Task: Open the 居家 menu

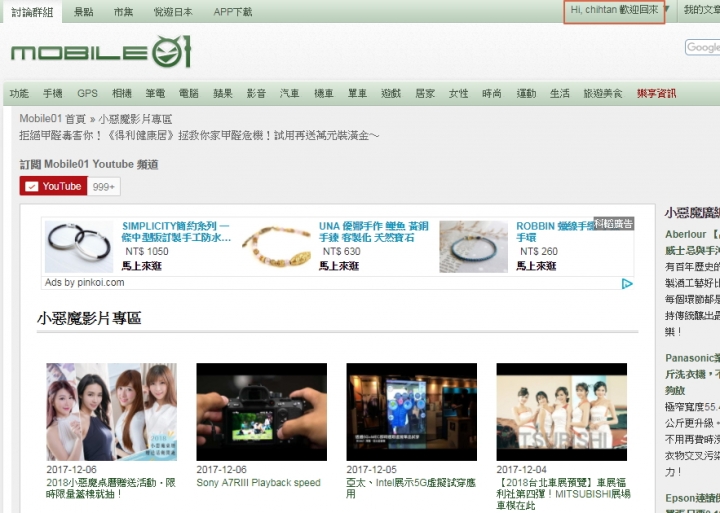Action: (x=425, y=94)
